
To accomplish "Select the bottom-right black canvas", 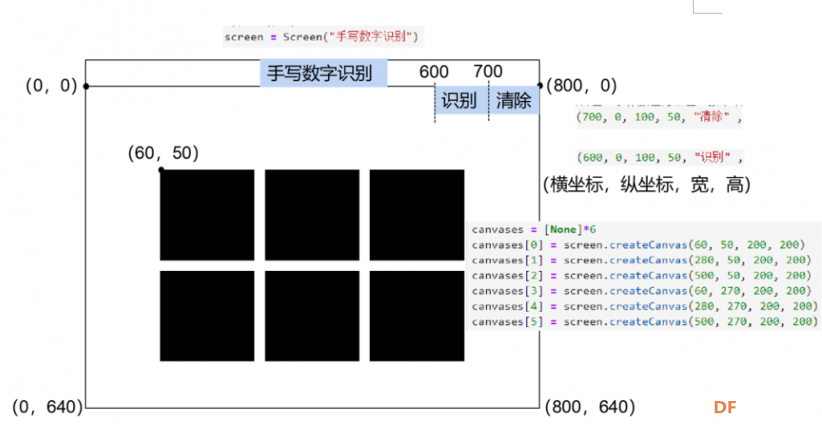I will click(x=417, y=316).
